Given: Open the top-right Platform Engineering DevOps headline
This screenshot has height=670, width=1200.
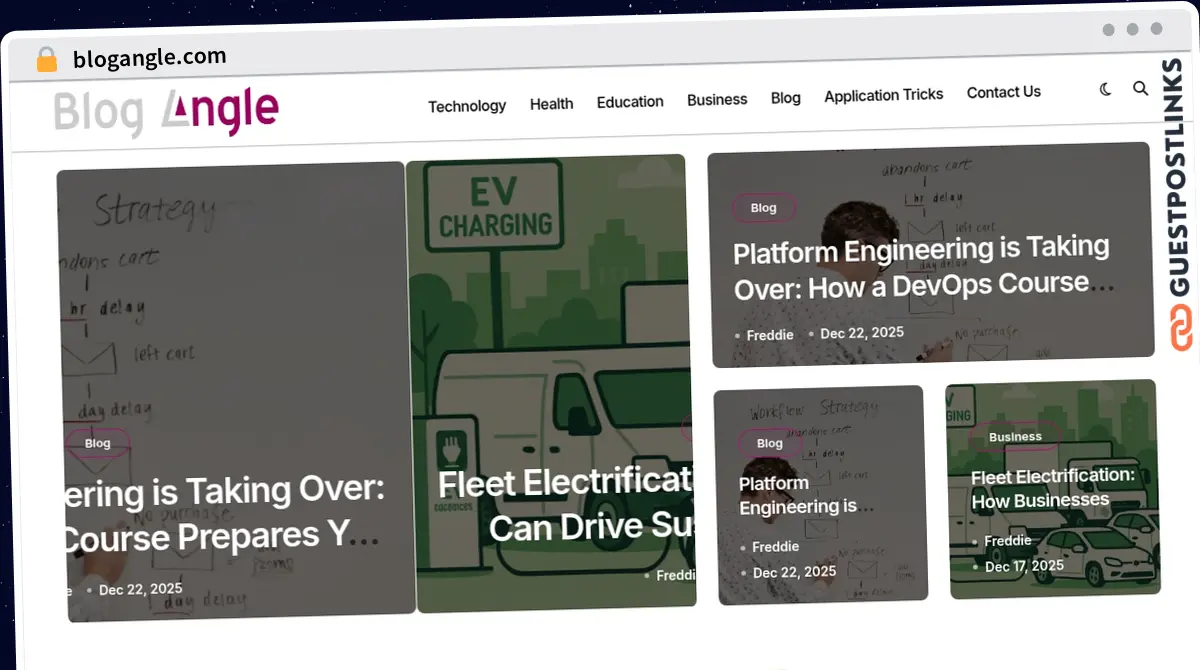Looking at the screenshot, I should (921, 268).
